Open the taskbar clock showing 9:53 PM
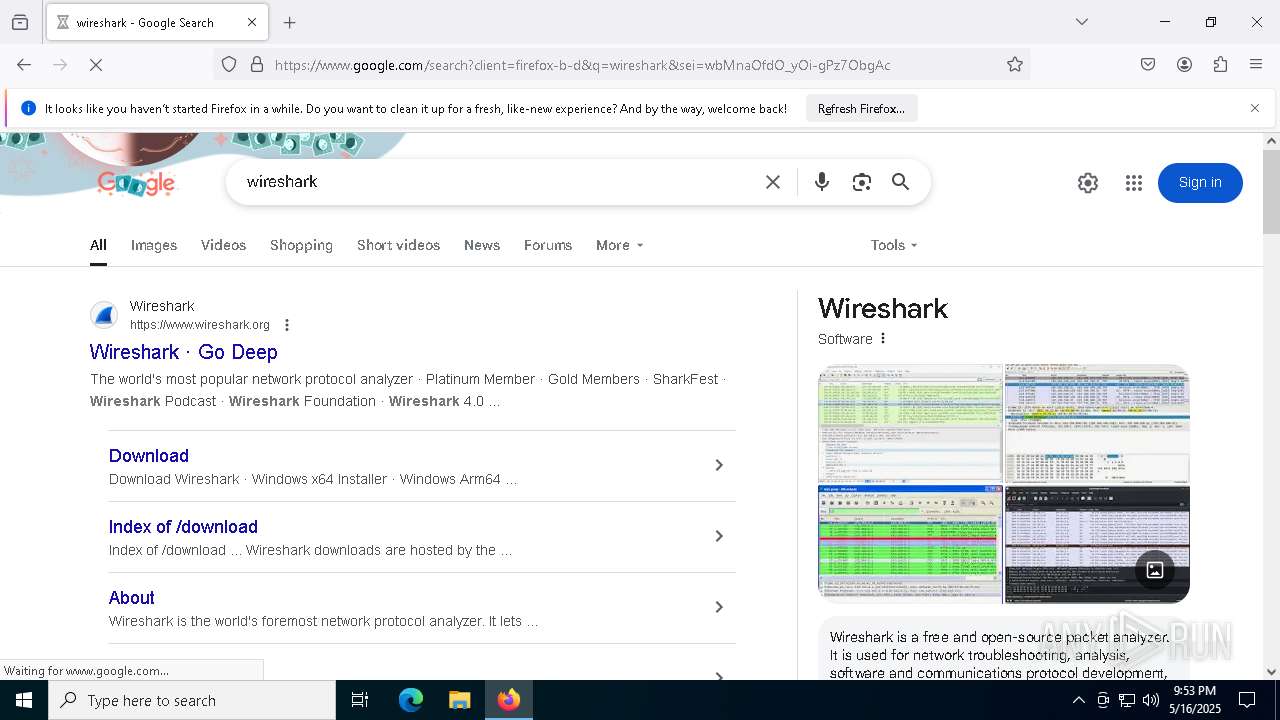This screenshot has width=1280, height=720. [x=1195, y=700]
